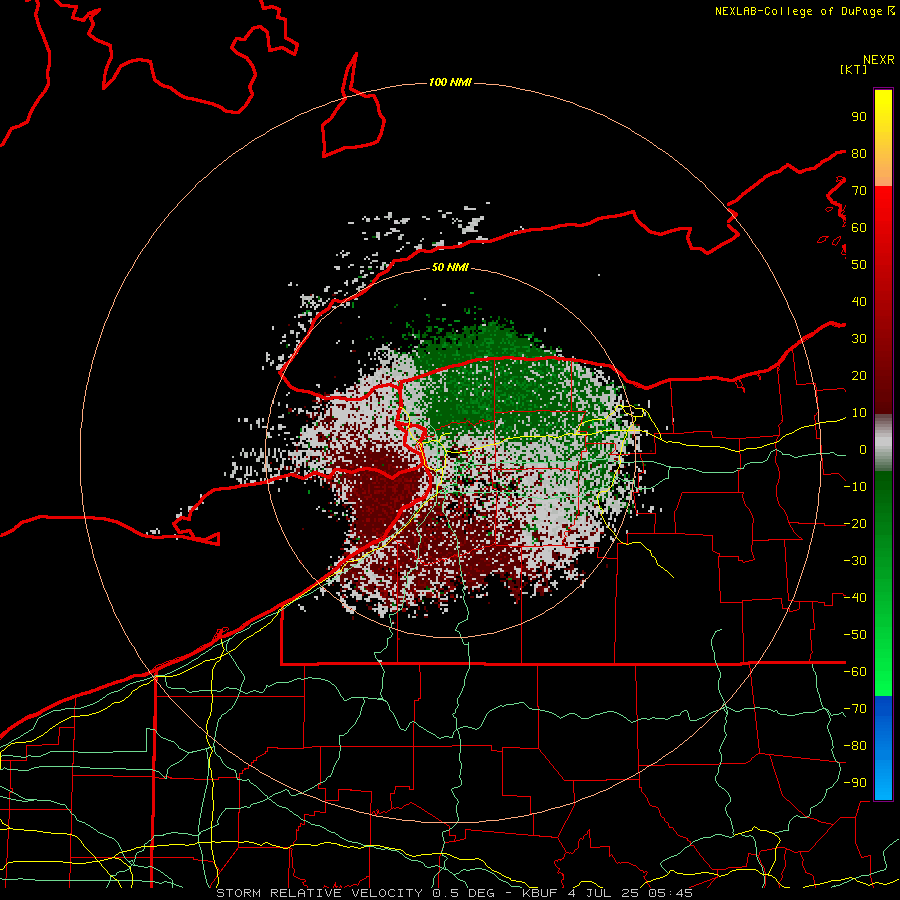Pick the positive 10 value on the scale

[859, 413]
